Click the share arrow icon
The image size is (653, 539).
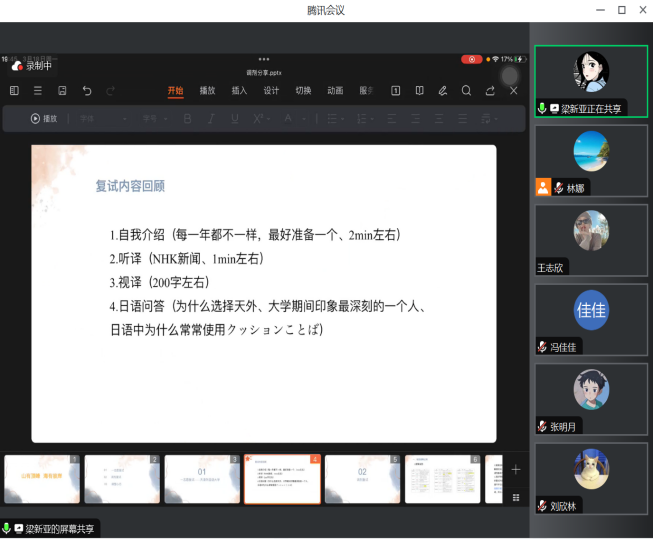tap(490, 91)
